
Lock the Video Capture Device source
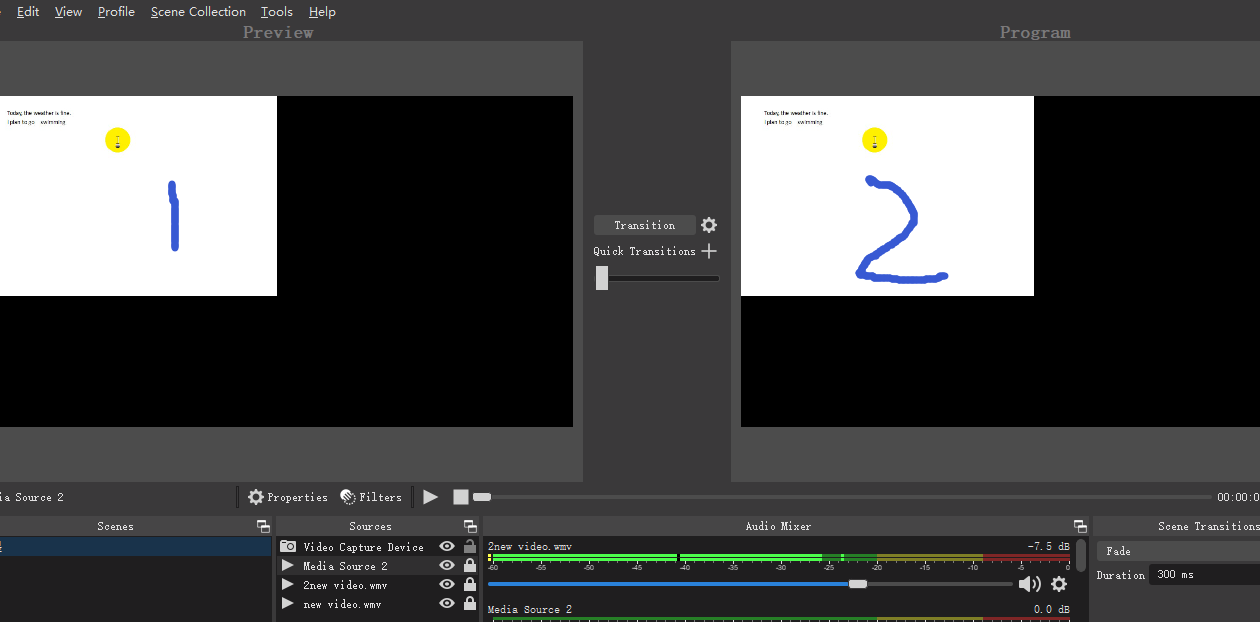[469, 546]
